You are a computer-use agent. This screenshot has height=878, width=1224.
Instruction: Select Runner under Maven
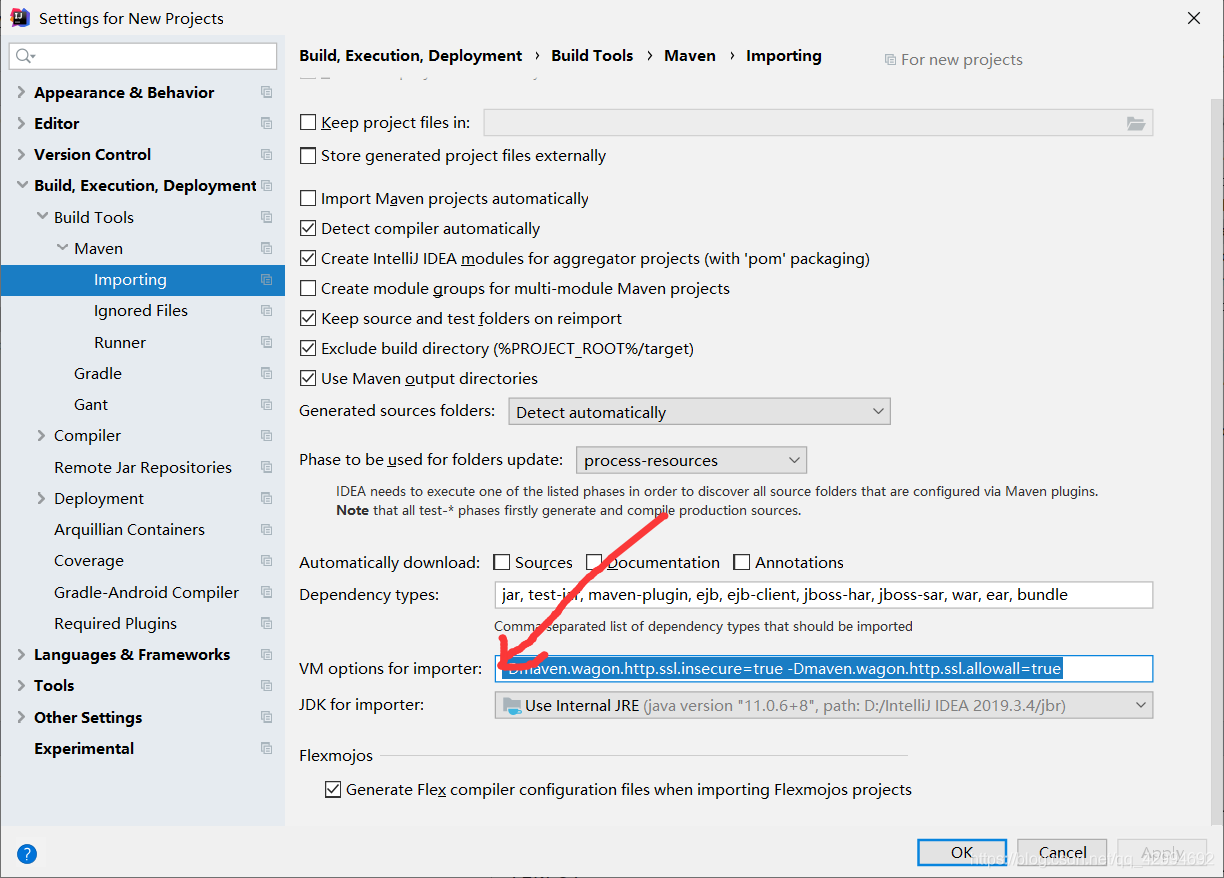pos(120,342)
